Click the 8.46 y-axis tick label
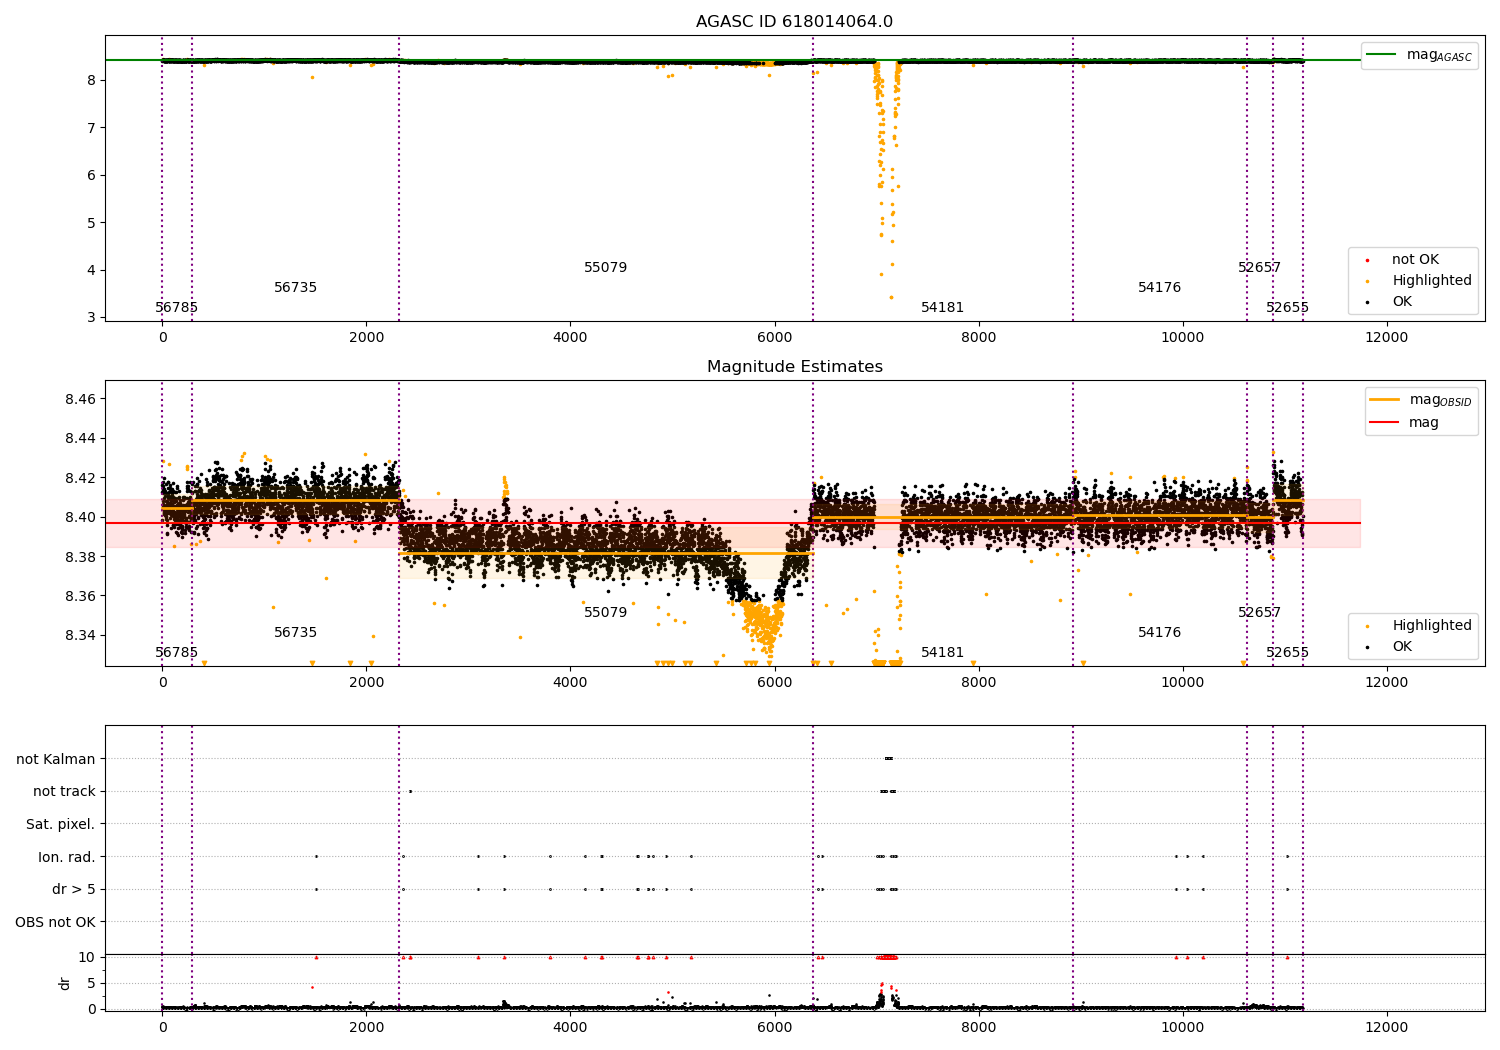 [80, 399]
